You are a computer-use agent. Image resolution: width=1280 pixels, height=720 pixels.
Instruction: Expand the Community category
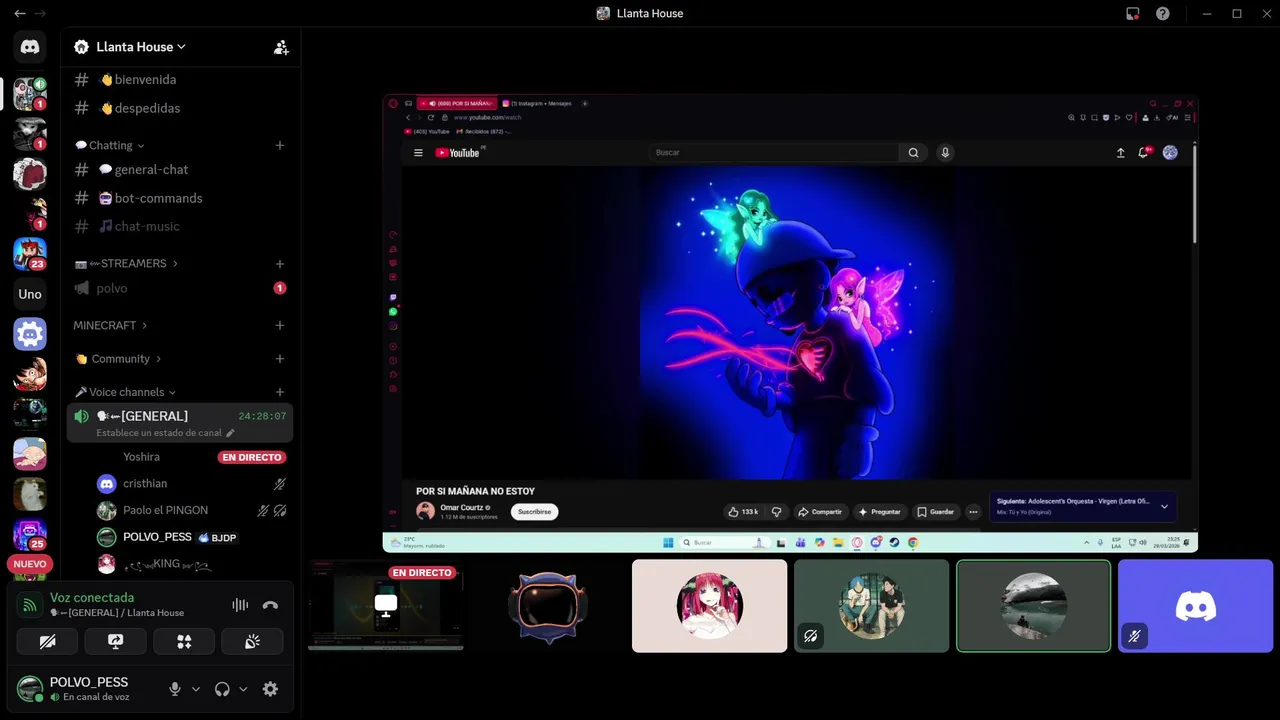pos(118,359)
